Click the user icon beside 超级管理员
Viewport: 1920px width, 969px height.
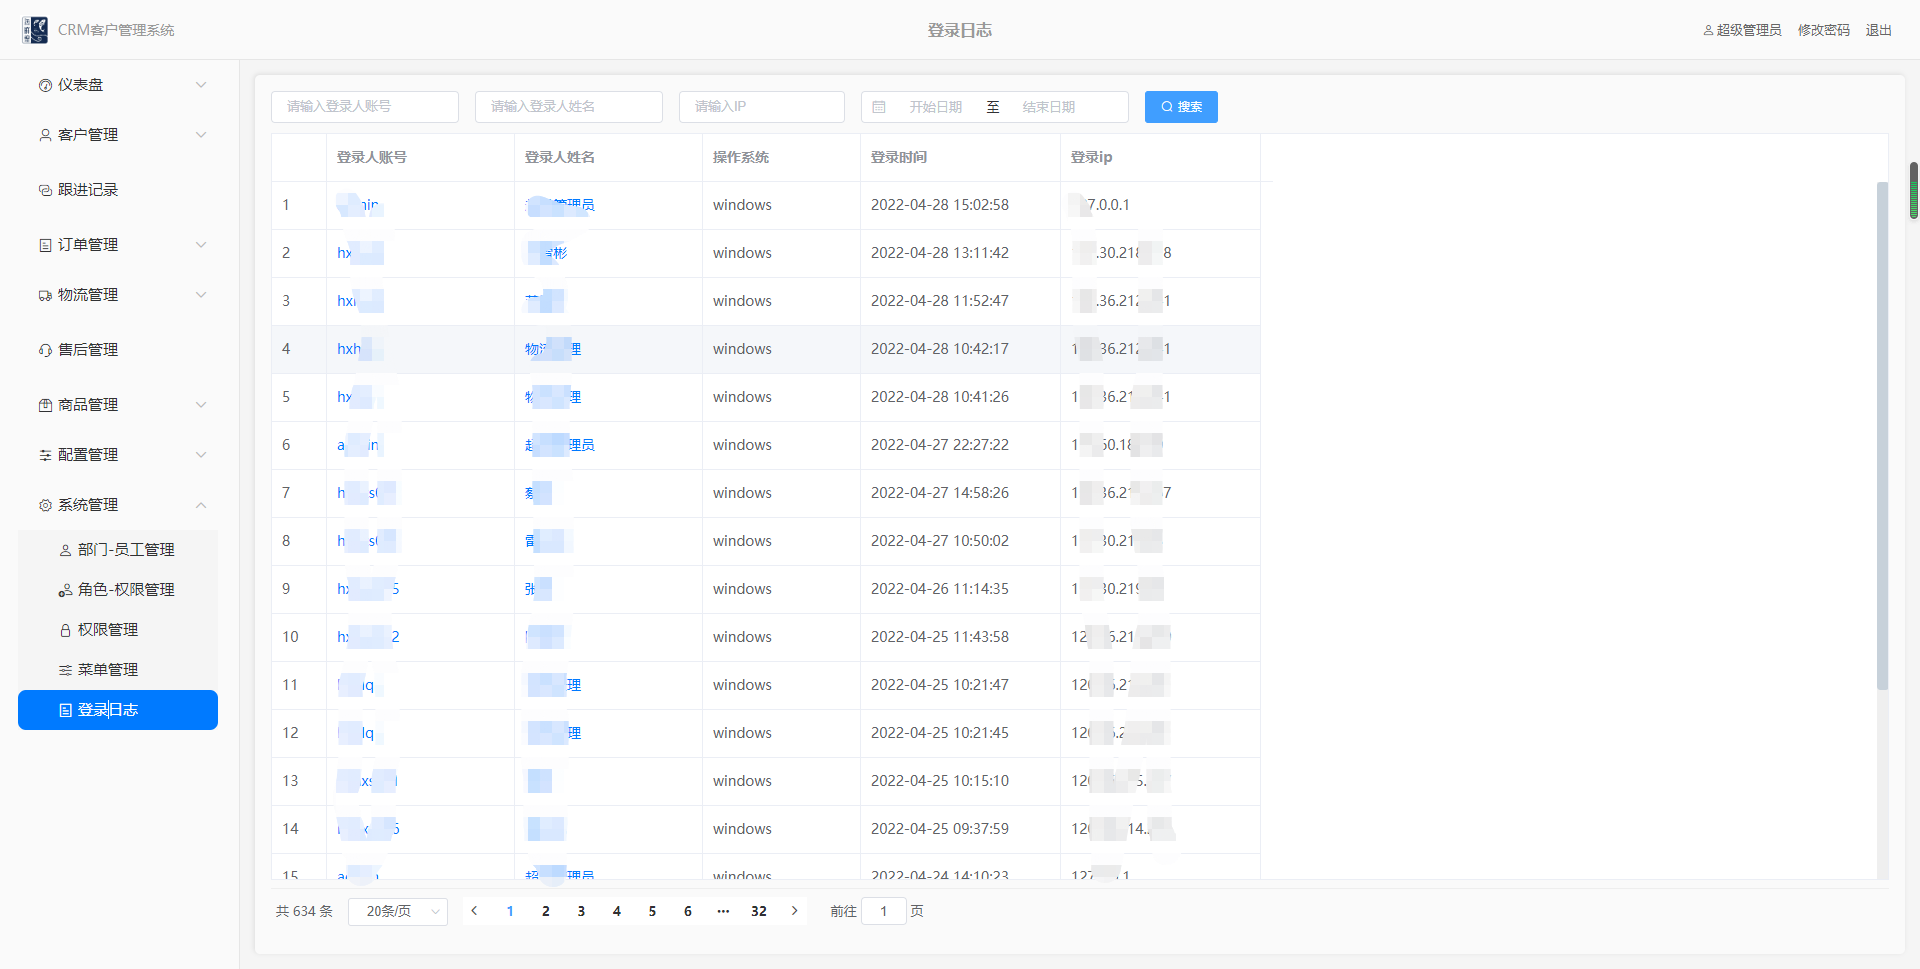[1708, 30]
